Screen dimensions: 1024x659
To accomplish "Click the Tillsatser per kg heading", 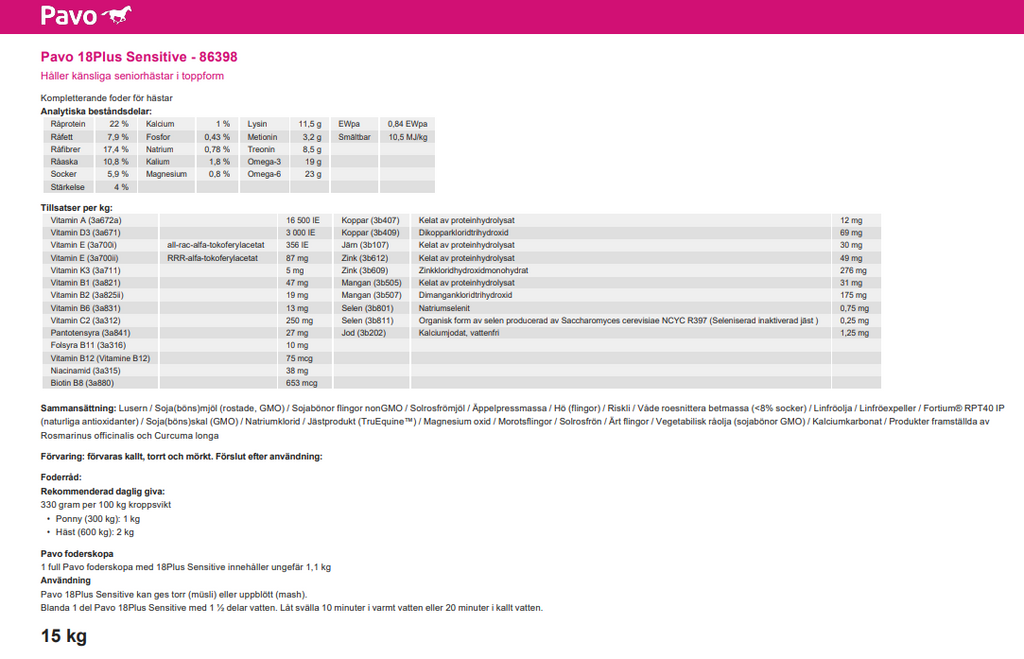I will tap(76, 207).
